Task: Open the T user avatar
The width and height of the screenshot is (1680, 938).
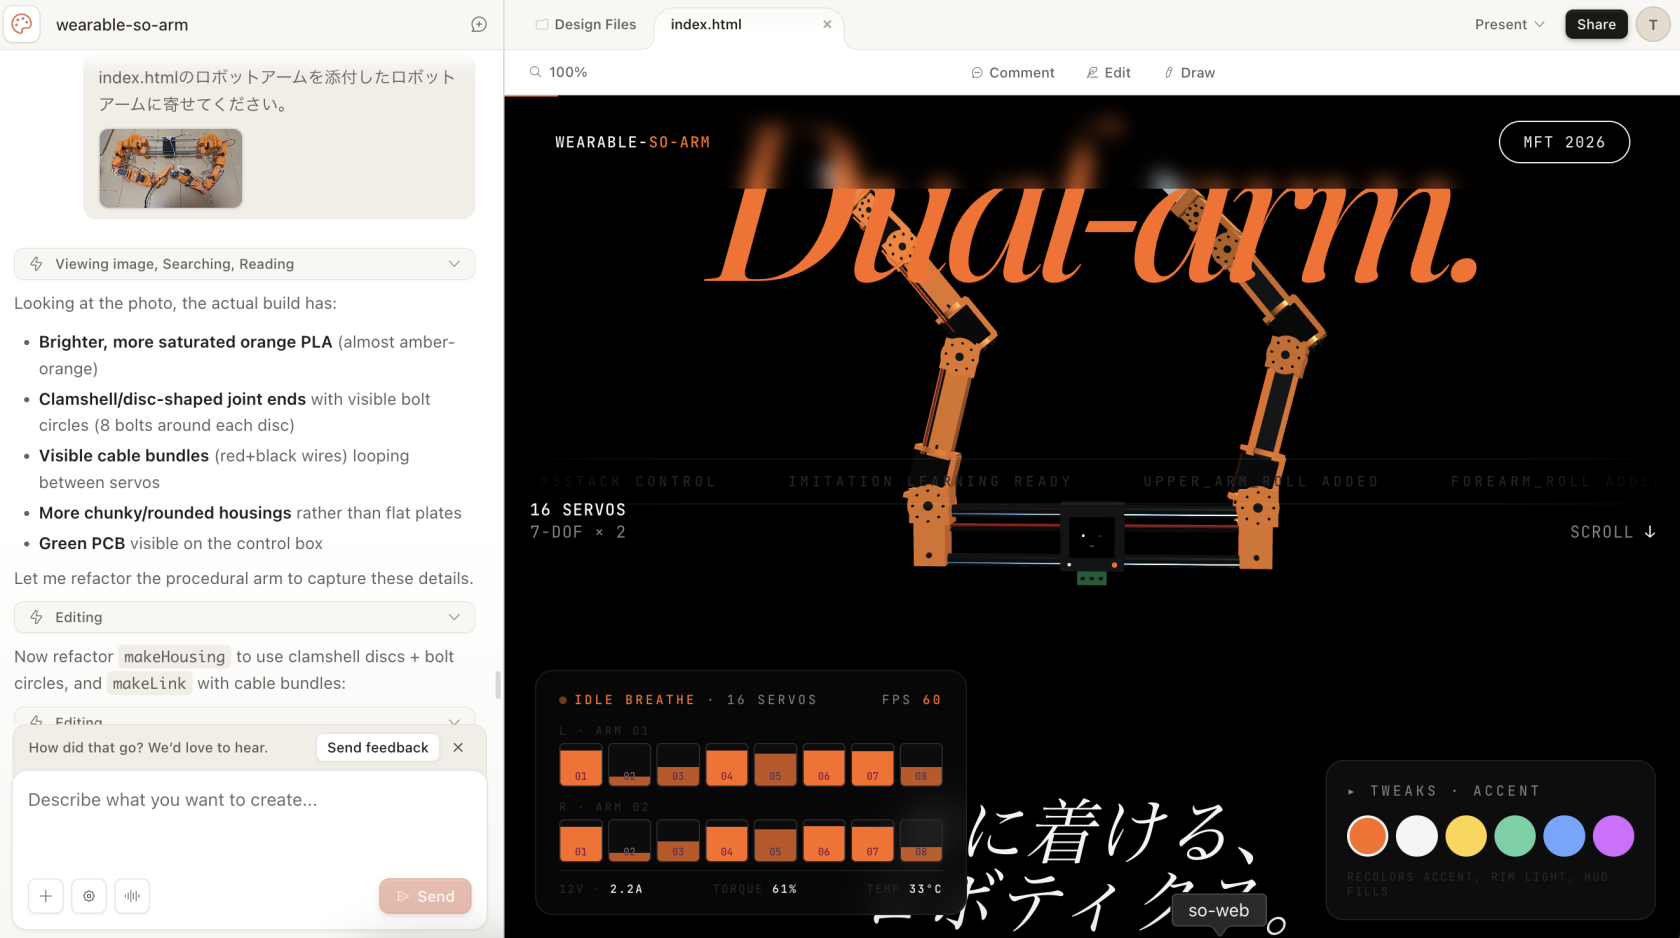Action: 1653,24
